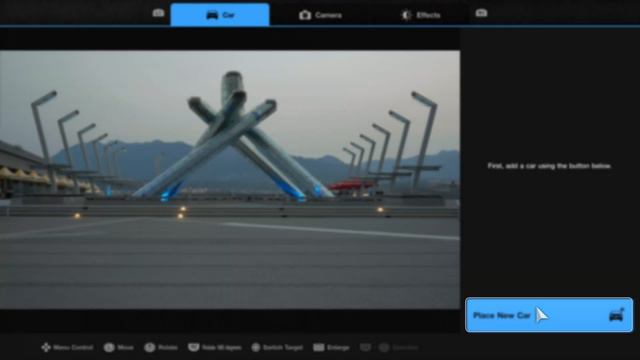Image resolution: width=640 pixels, height=360 pixels.
Task: Select the Car tab
Action: point(220,15)
